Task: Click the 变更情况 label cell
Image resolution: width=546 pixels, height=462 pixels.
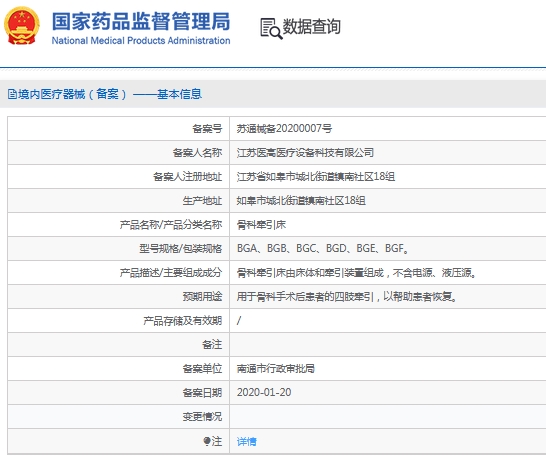Action: click(x=118, y=416)
